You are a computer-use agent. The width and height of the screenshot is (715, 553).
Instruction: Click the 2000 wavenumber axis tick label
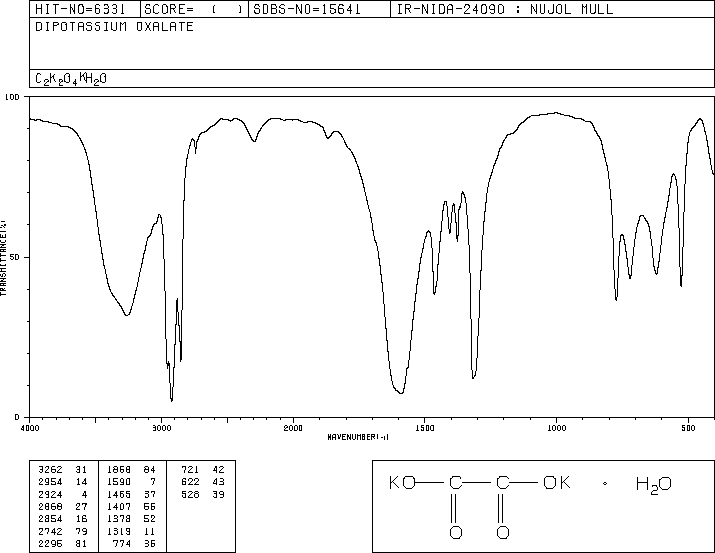293,428
